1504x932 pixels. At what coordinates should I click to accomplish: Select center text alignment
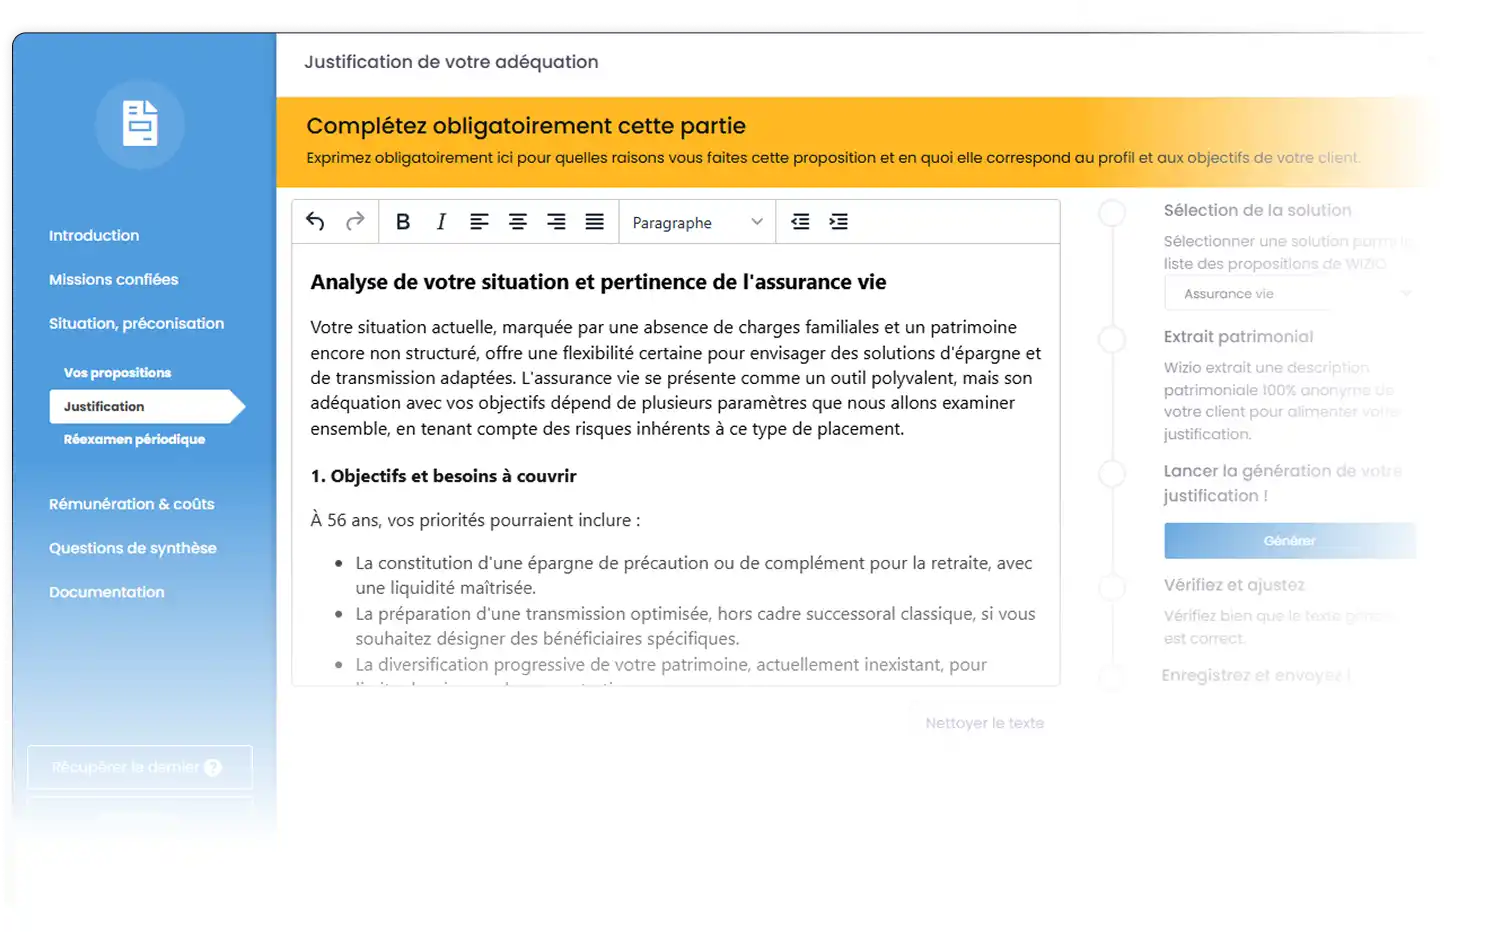click(x=518, y=221)
